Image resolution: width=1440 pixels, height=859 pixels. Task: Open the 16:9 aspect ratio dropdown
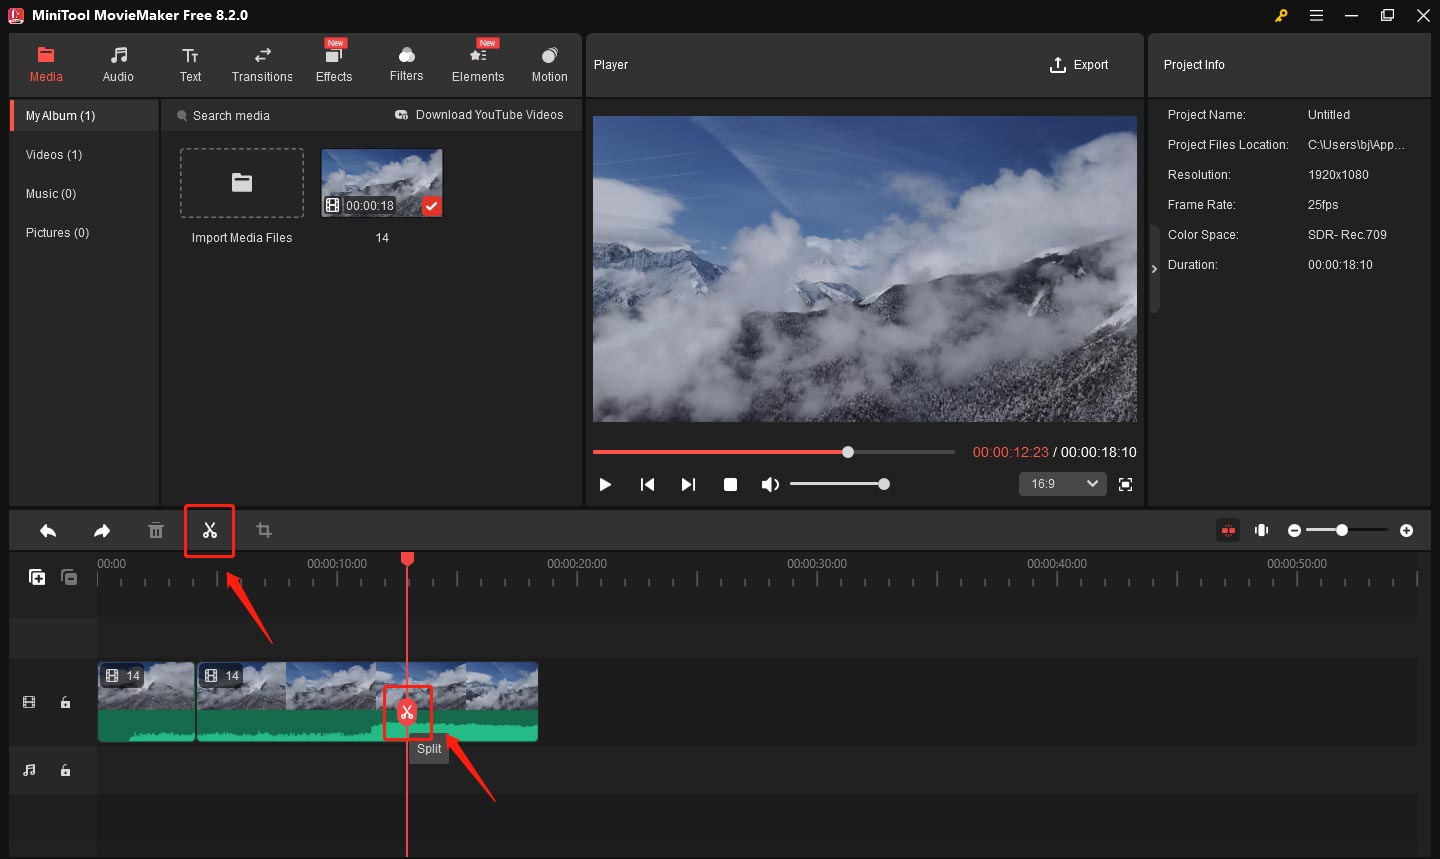1062,484
